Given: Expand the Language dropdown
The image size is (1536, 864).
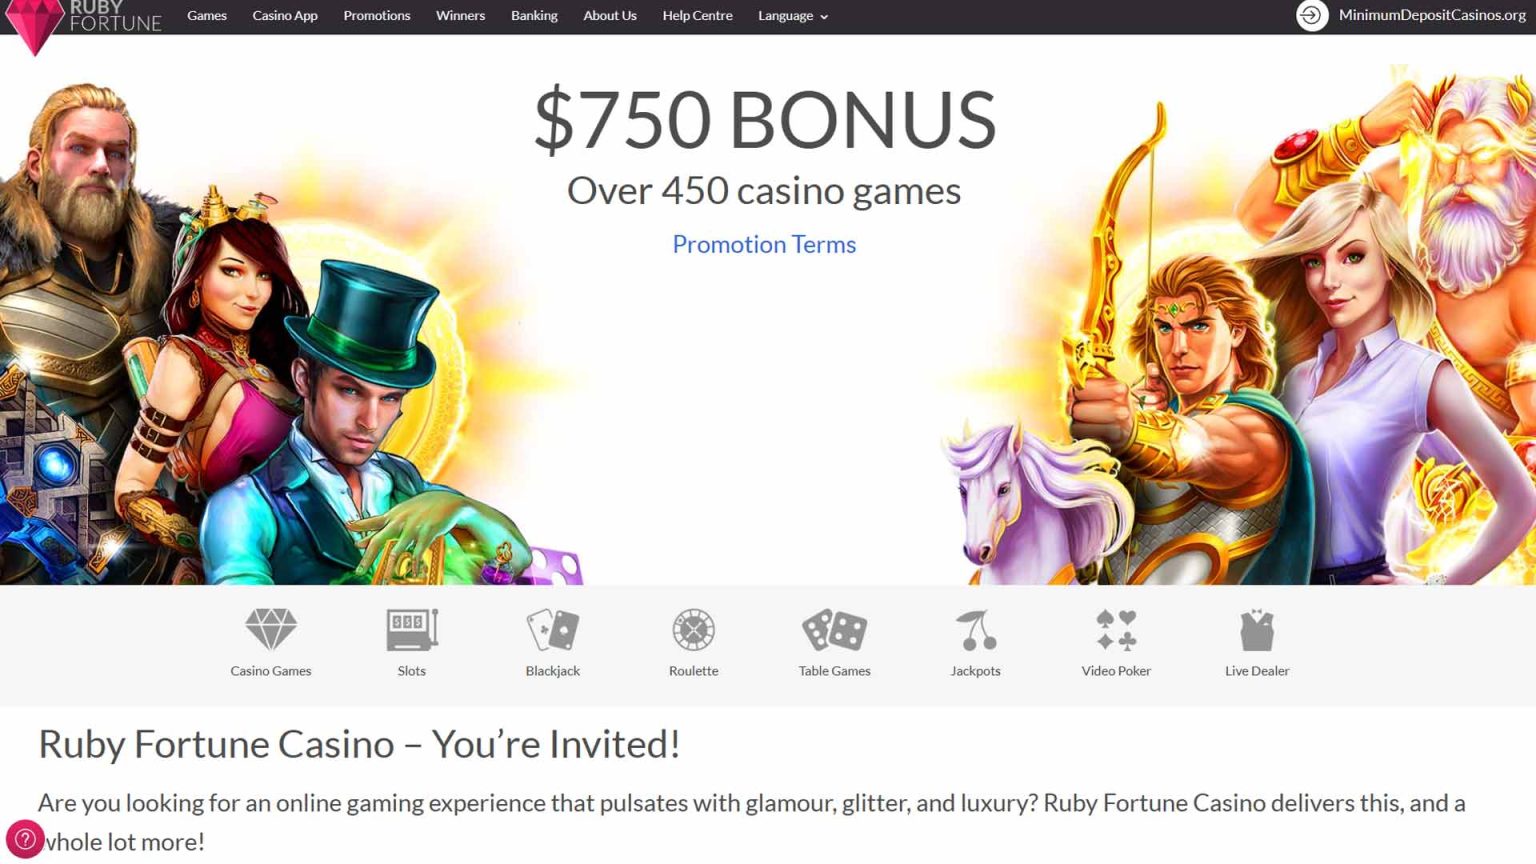Looking at the screenshot, I should tap(792, 16).
